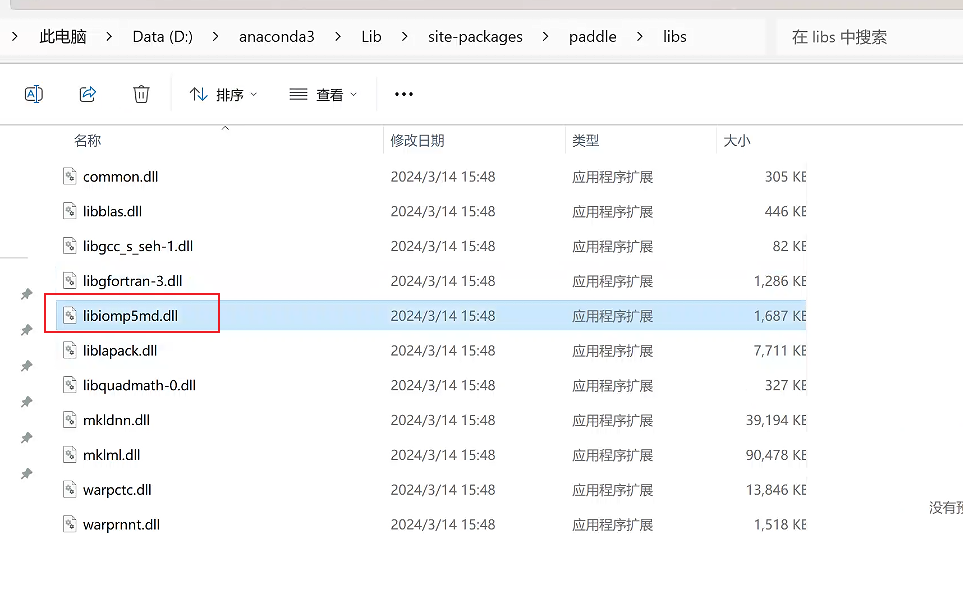
Task: Expand the chevron after paddle
Action: [x=640, y=37]
